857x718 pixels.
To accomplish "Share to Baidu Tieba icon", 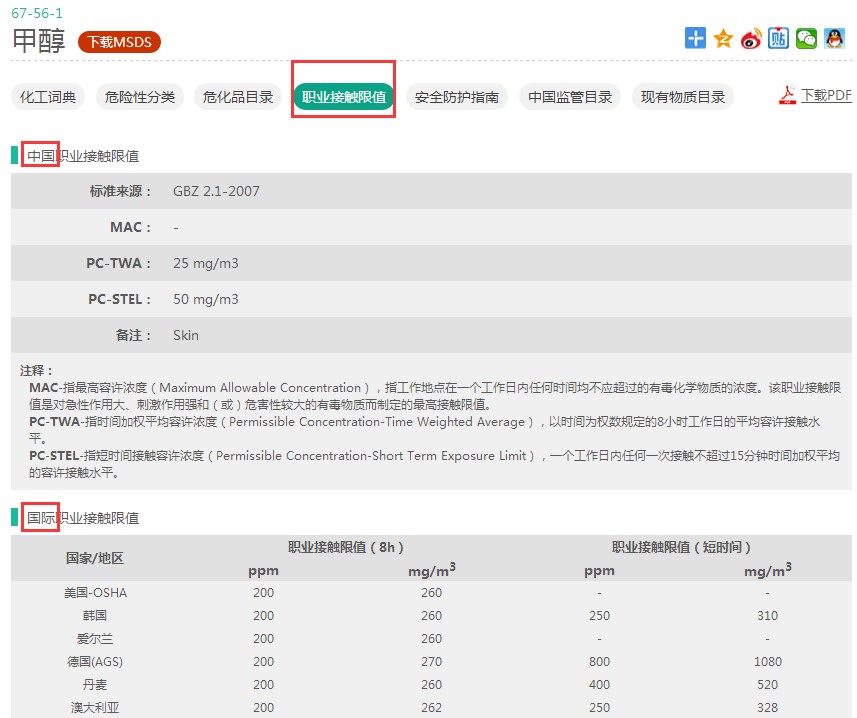I will (779, 38).
